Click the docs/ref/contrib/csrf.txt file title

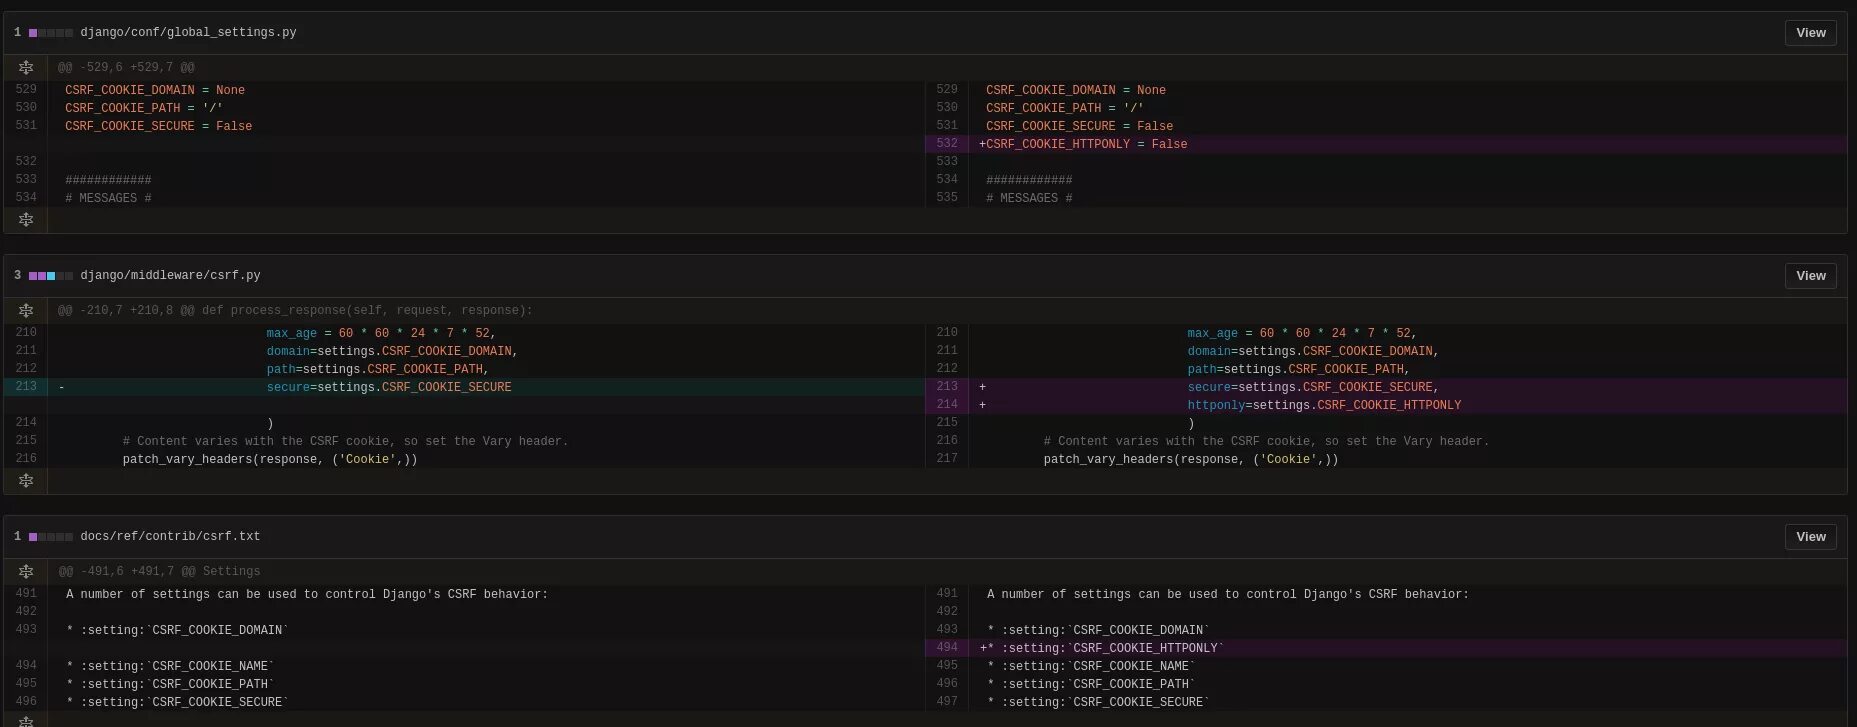170,537
